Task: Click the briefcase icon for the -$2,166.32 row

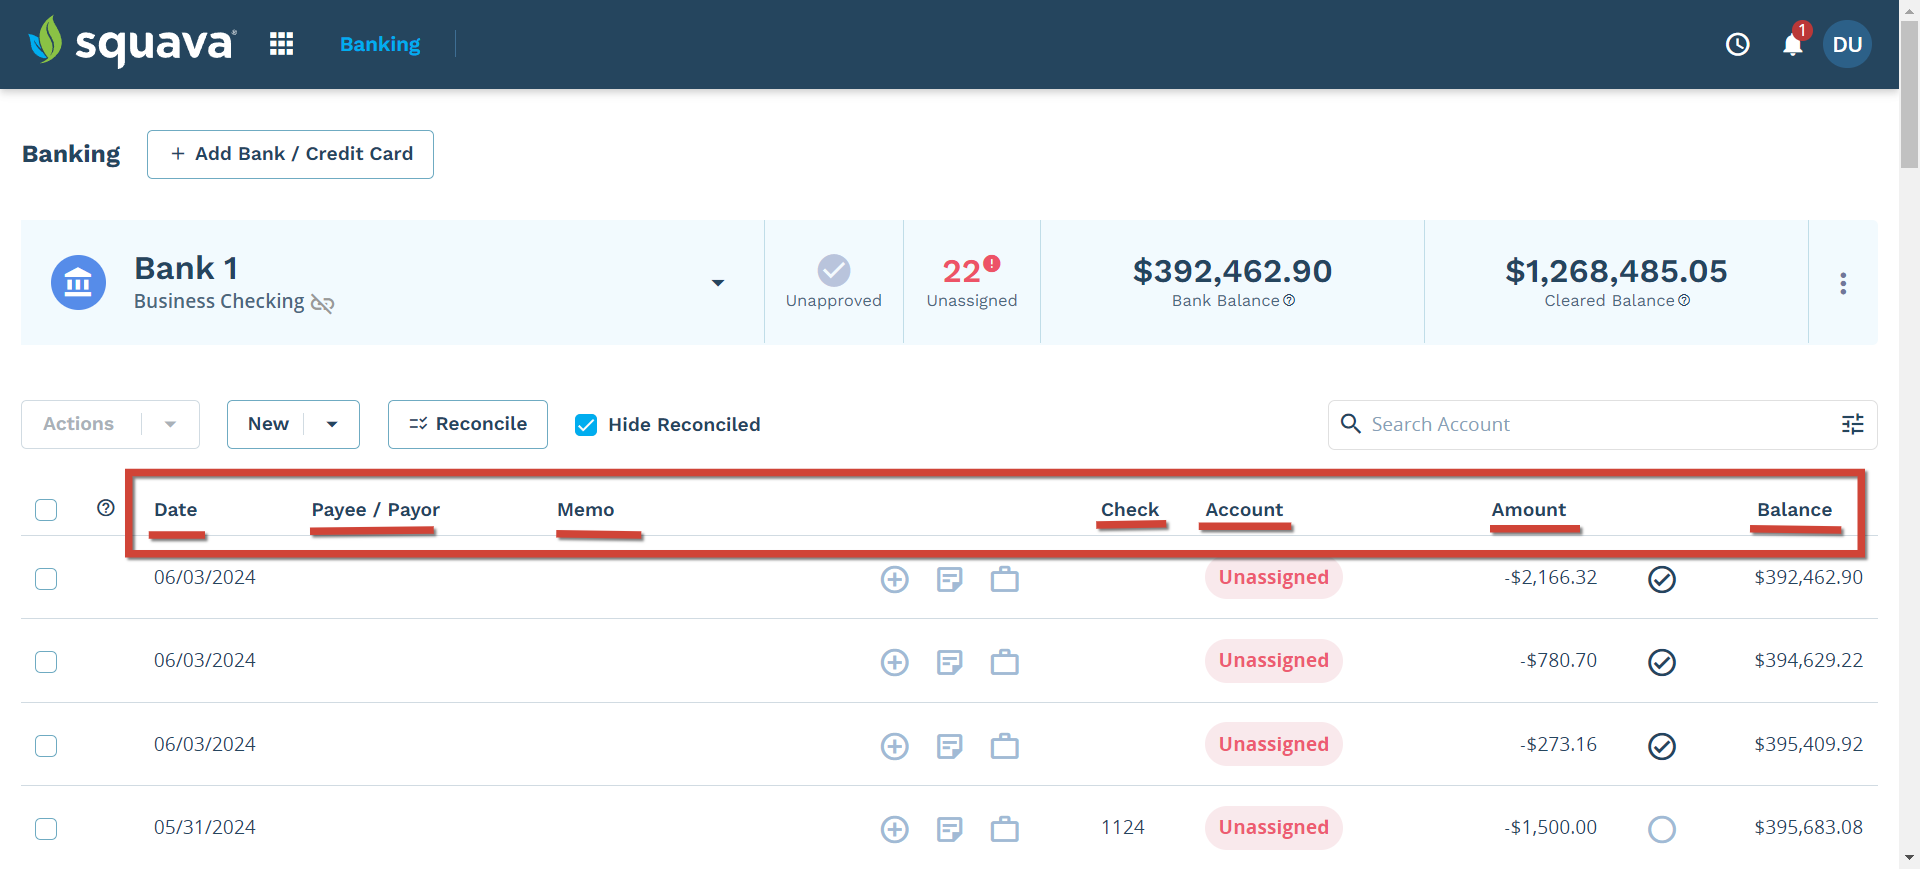Action: coord(1005,579)
